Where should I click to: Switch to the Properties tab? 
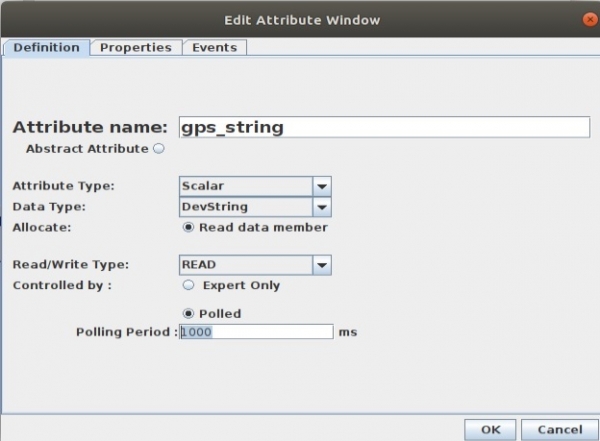click(136, 47)
